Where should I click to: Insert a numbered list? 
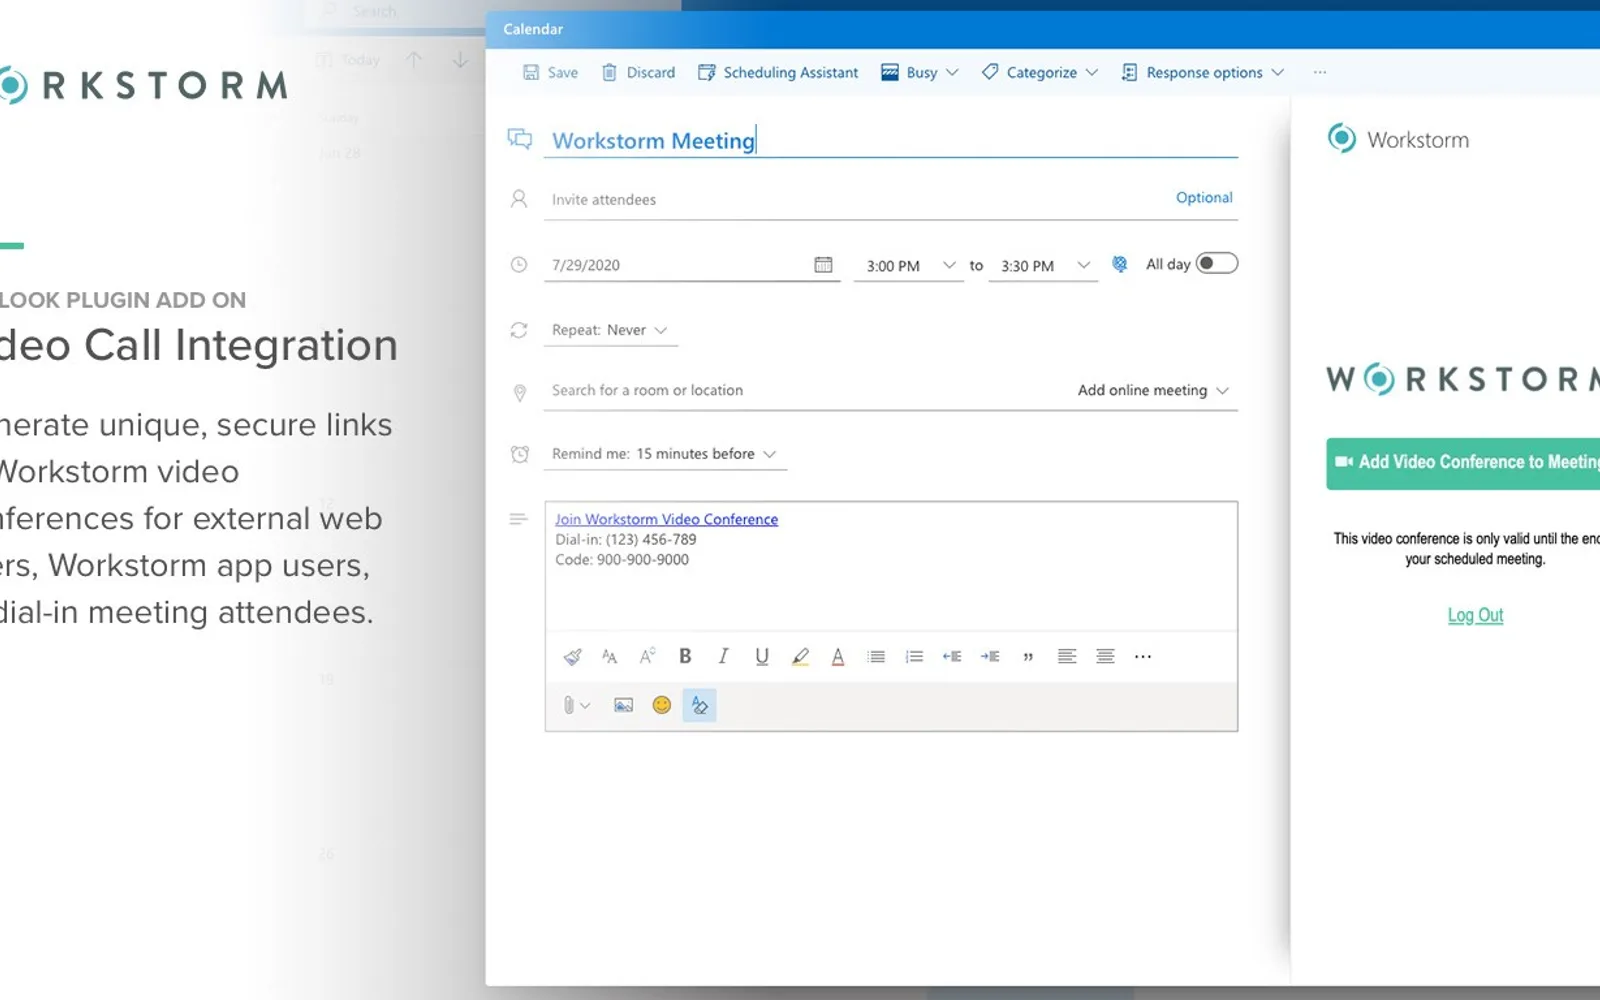(914, 657)
